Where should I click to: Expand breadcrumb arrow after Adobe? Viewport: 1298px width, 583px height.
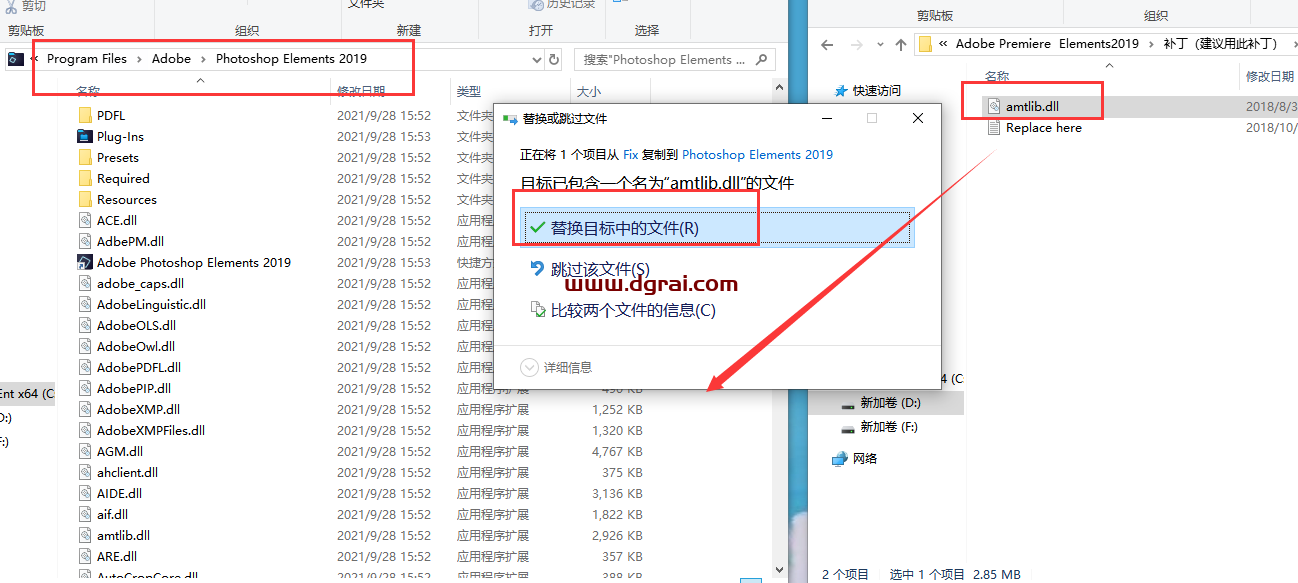(203, 59)
